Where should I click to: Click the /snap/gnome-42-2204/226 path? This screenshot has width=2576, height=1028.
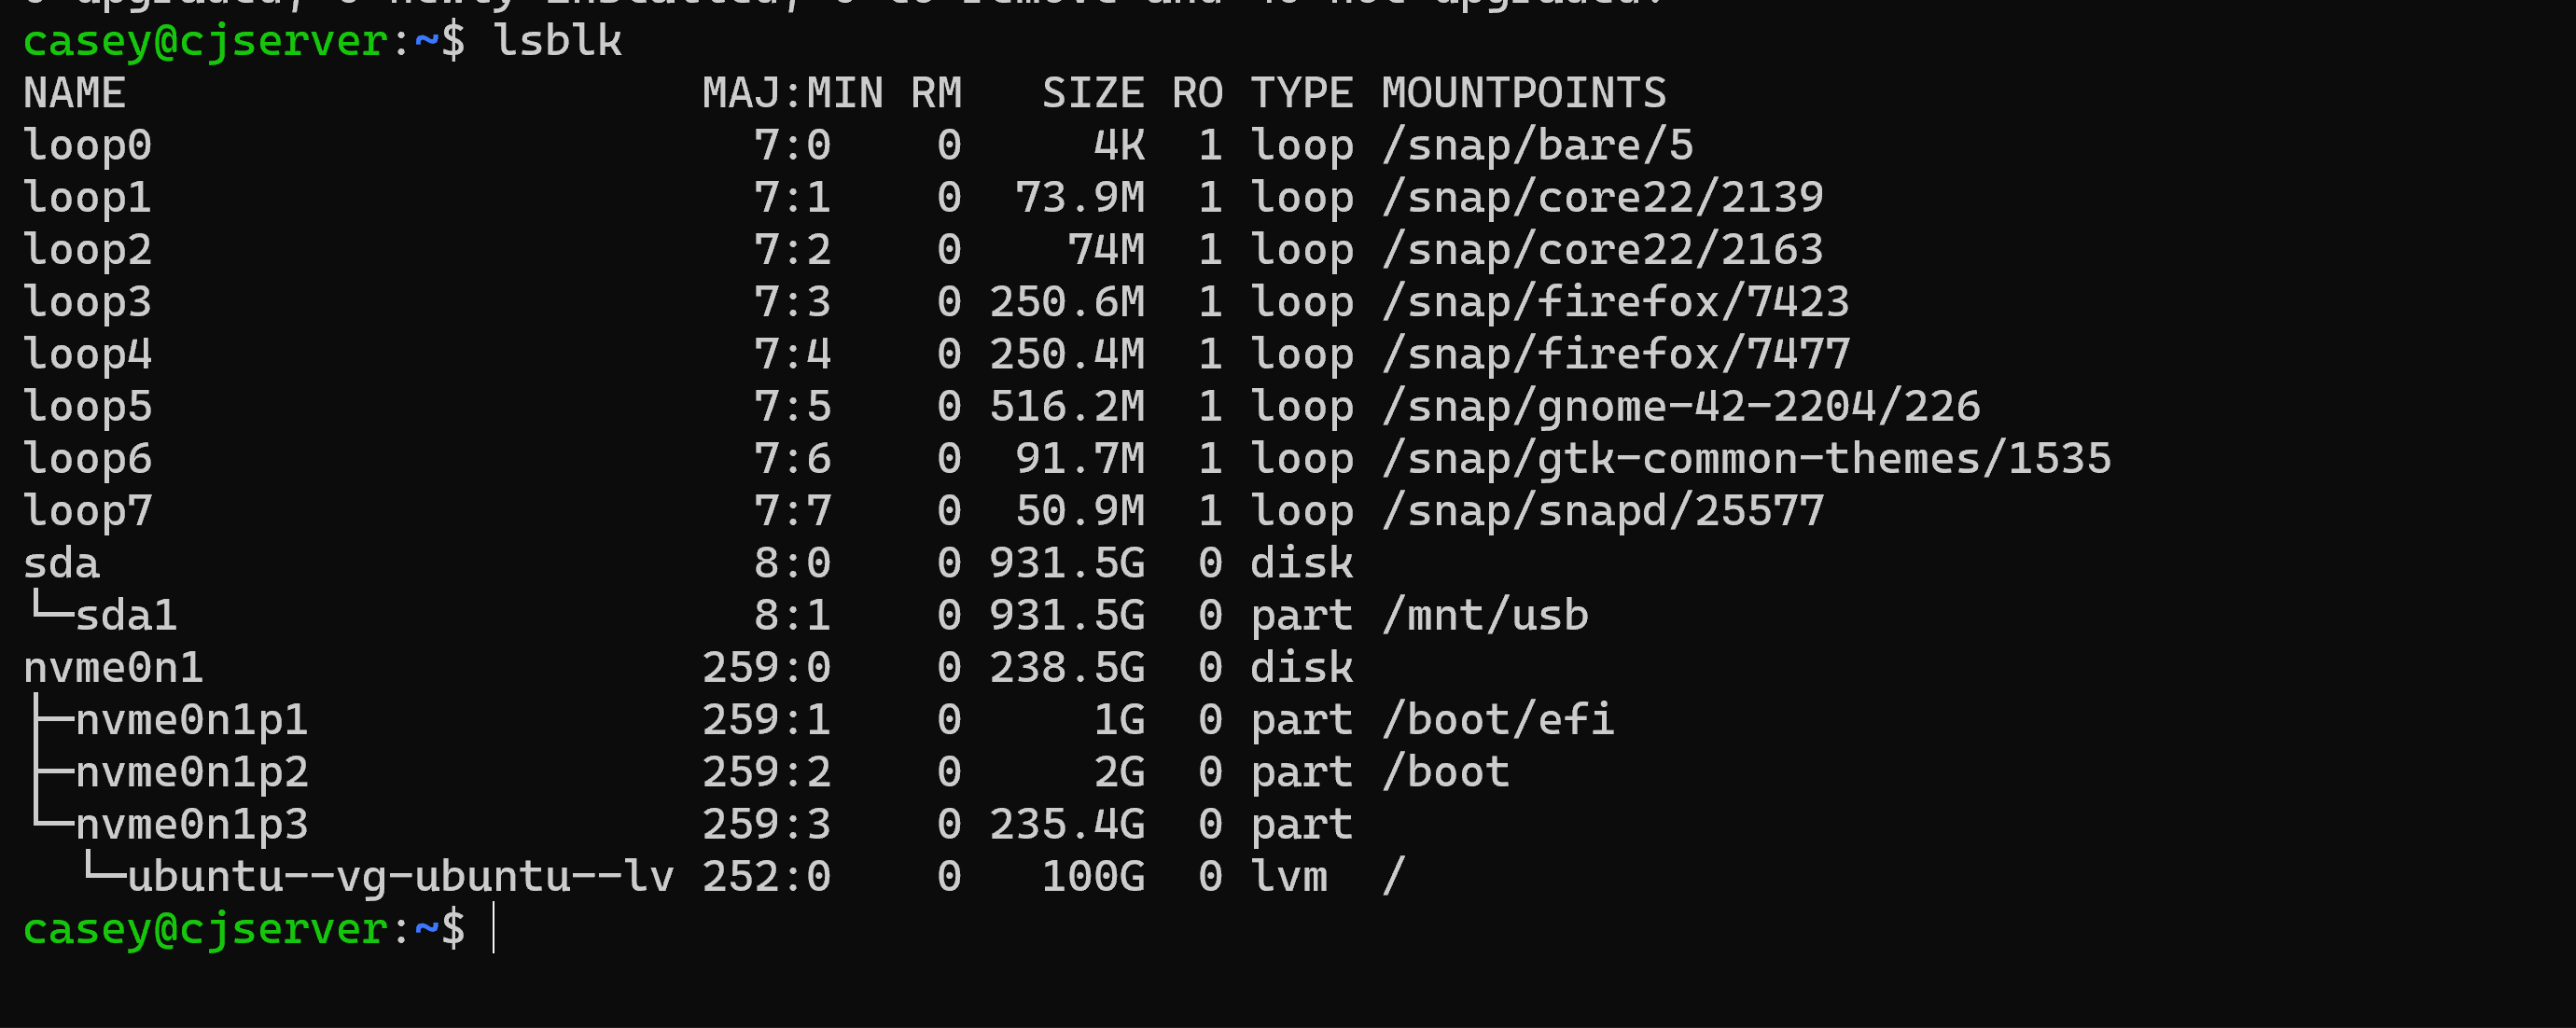(x=1680, y=407)
